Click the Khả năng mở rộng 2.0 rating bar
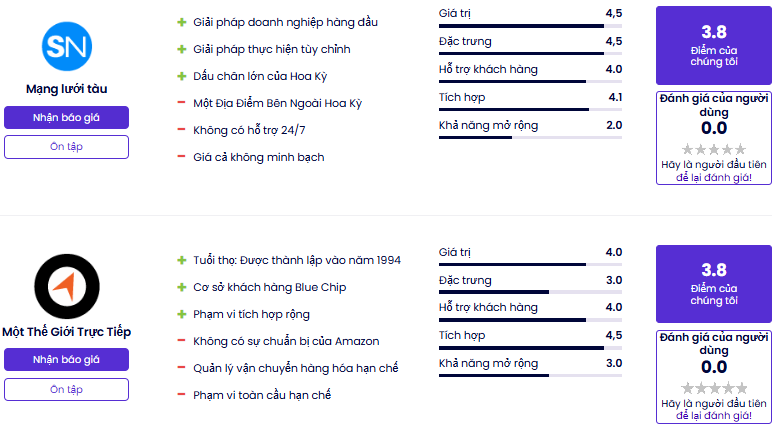This screenshot has width=775, height=428. 530,137
